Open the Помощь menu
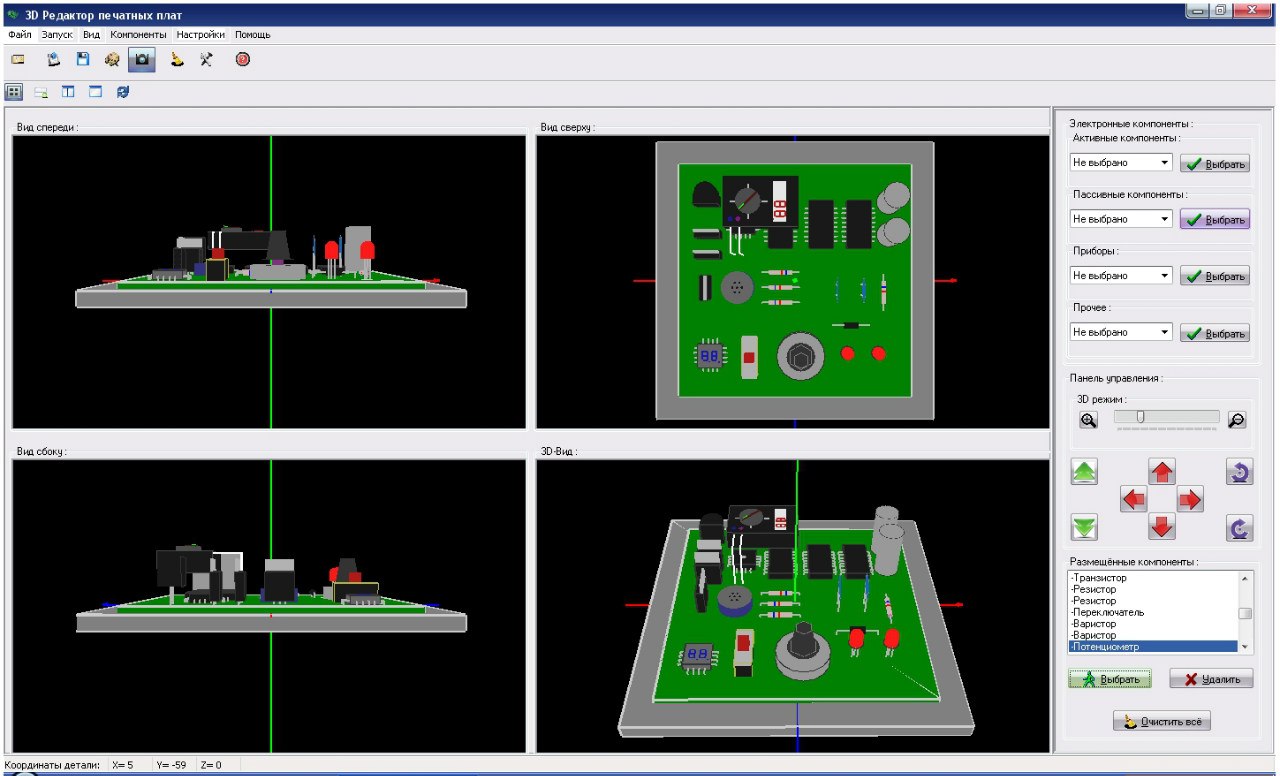The height and width of the screenshot is (776, 1280). pyautogui.click(x=253, y=34)
